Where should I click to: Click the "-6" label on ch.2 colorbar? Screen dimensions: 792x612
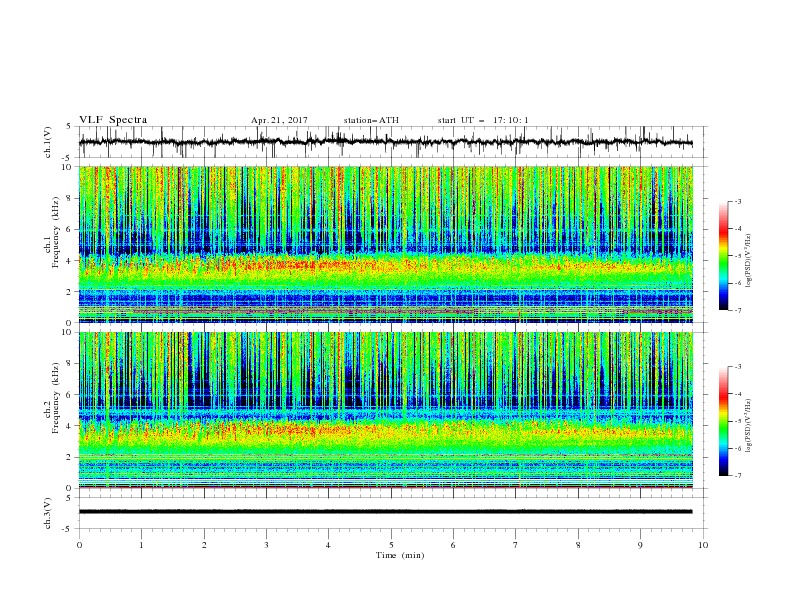(x=738, y=448)
